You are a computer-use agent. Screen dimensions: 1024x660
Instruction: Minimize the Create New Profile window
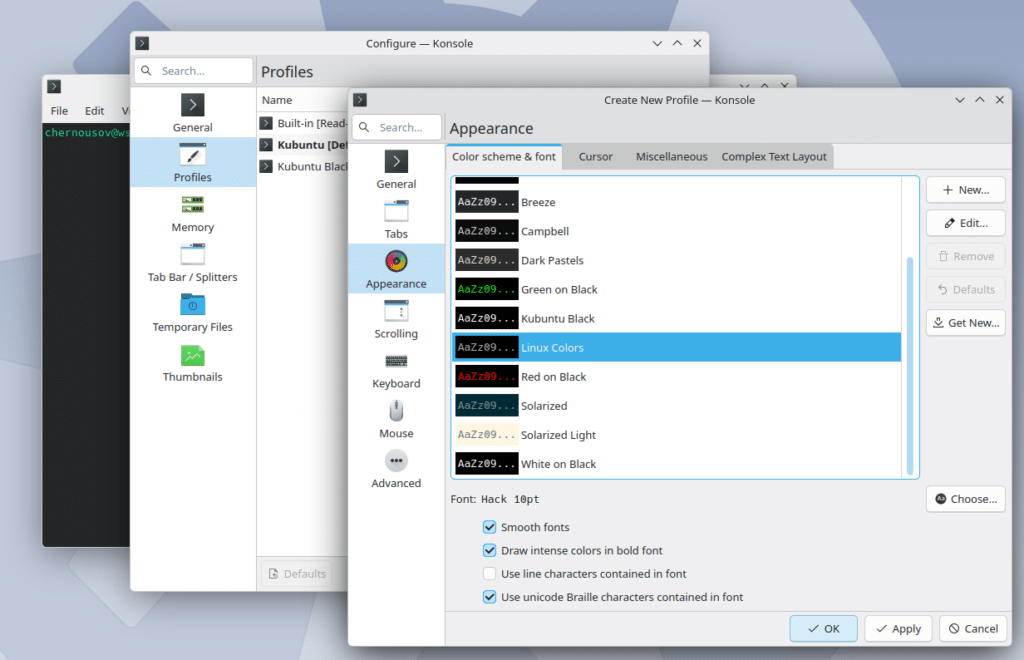click(x=959, y=100)
